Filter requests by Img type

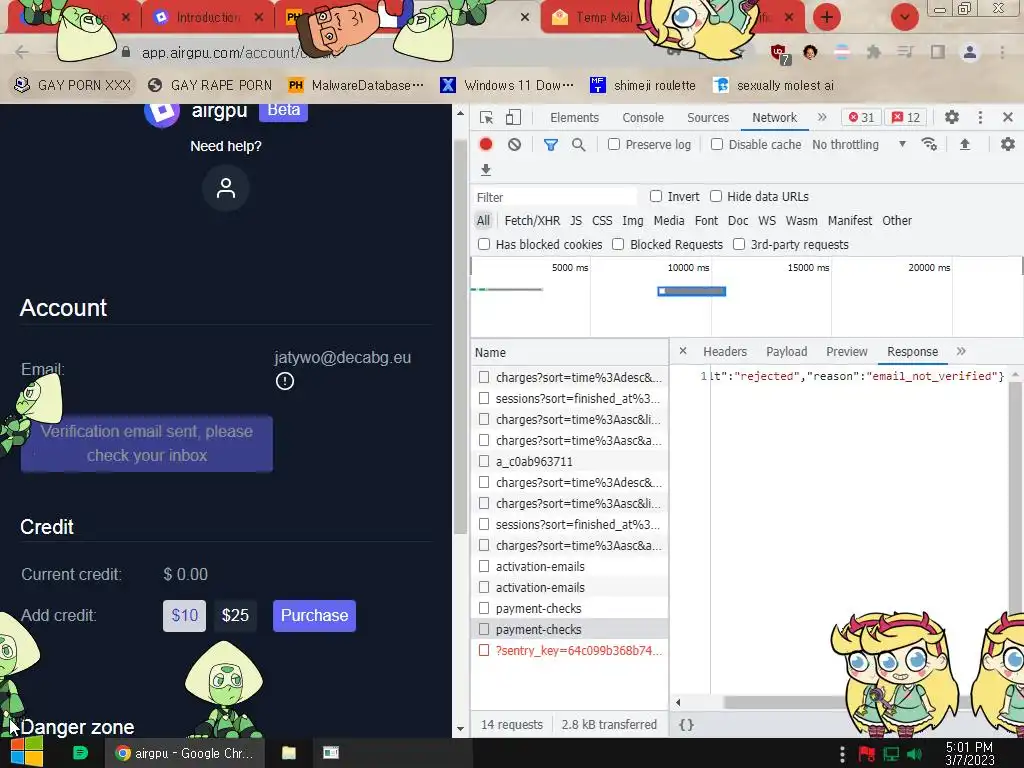coord(632,221)
